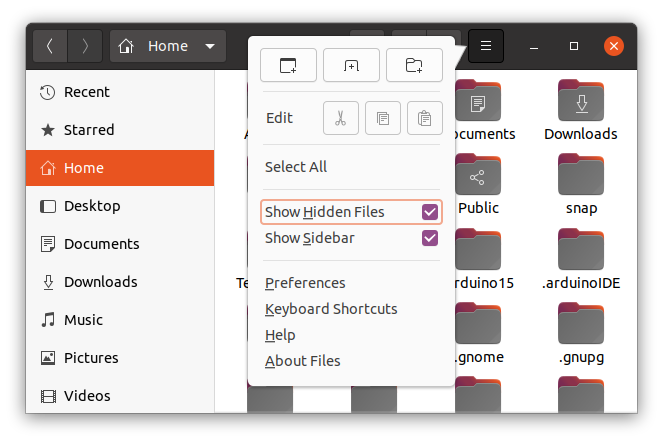Select Starred in the sidebar
The width and height of the screenshot is (663, 442).
point(89,130)
